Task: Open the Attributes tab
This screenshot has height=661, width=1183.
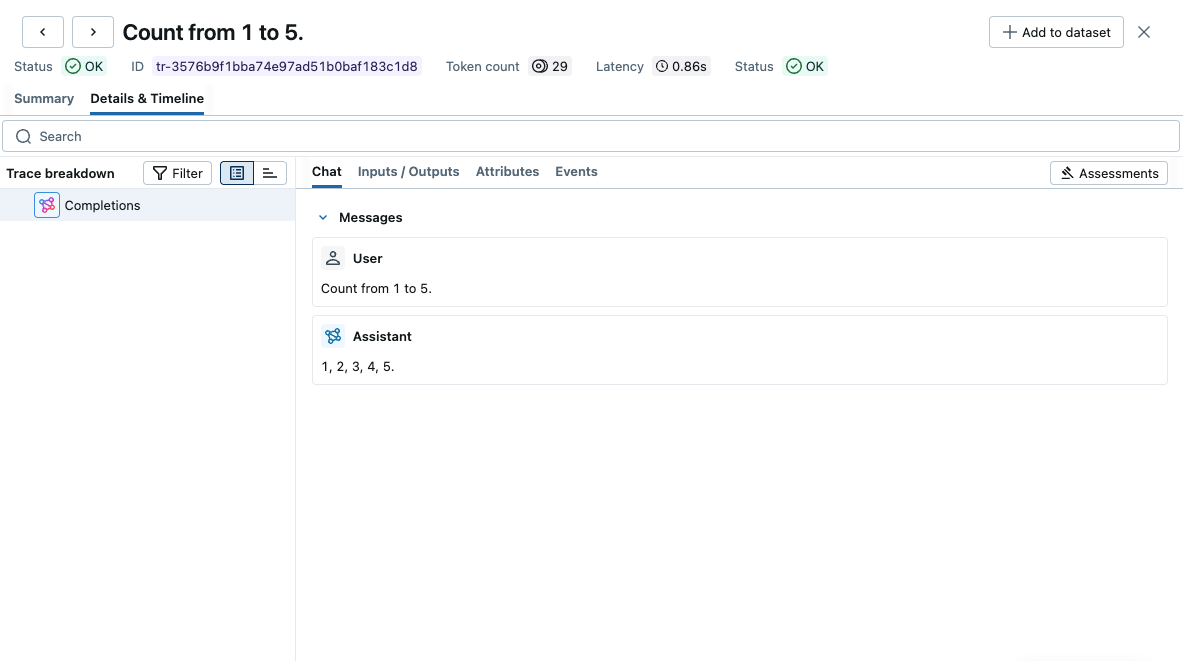Action: 507,171
